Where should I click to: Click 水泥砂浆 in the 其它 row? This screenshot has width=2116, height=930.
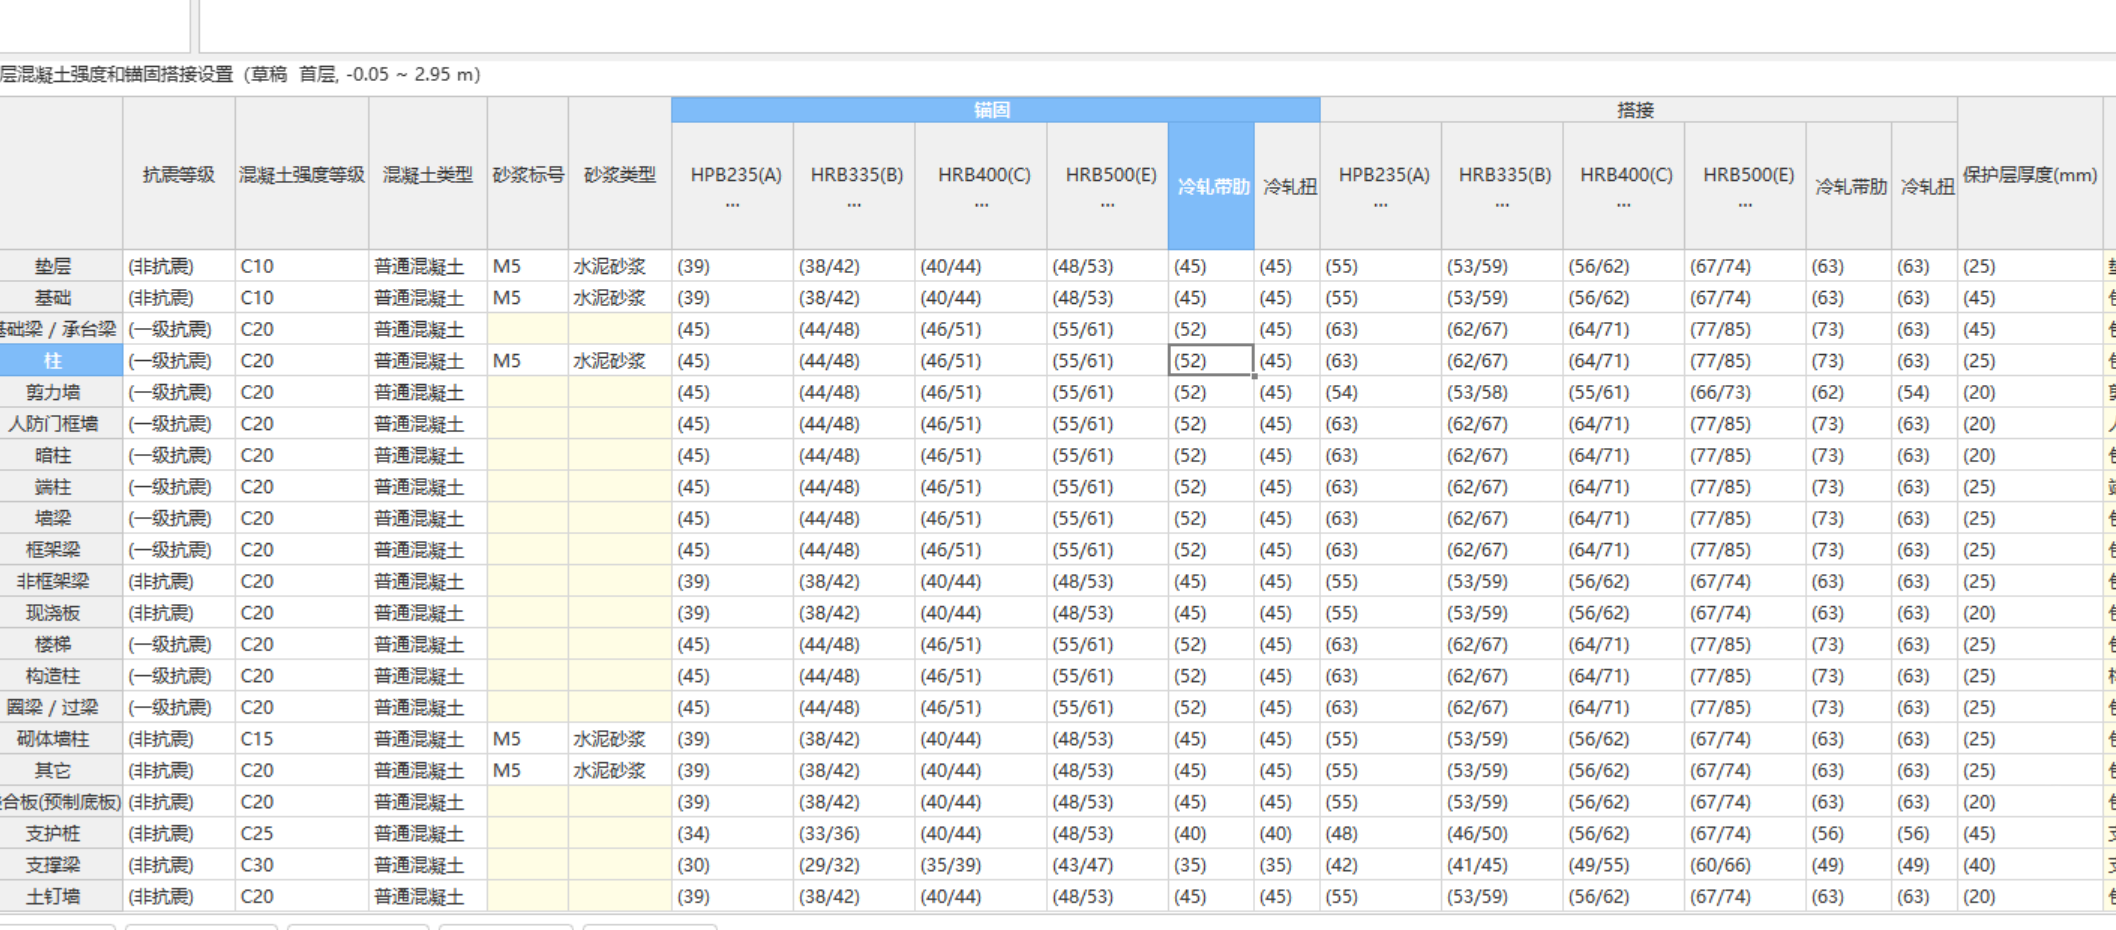pyautogui.click(x=620, y=770)
